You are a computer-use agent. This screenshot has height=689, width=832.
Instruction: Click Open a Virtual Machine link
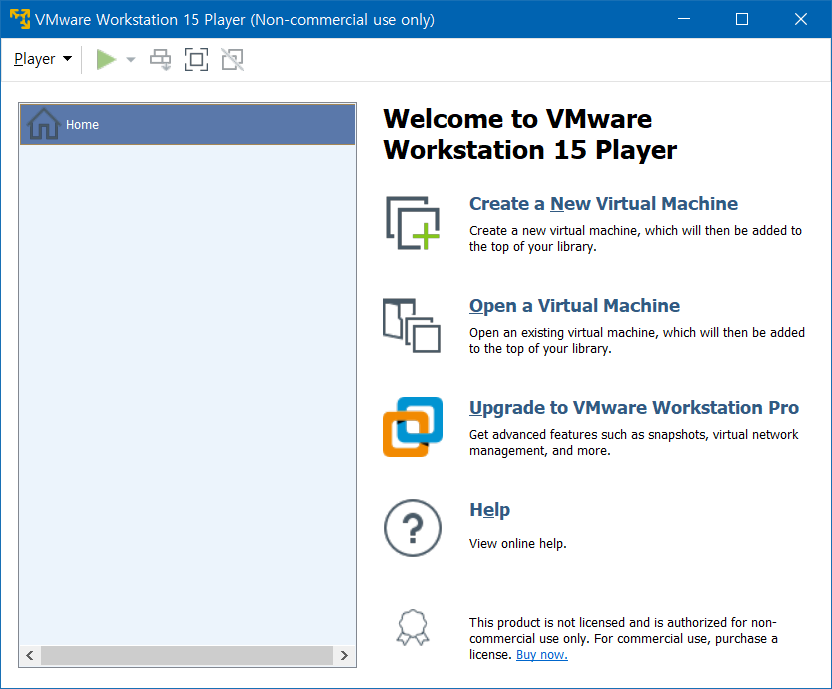[574, 306]
